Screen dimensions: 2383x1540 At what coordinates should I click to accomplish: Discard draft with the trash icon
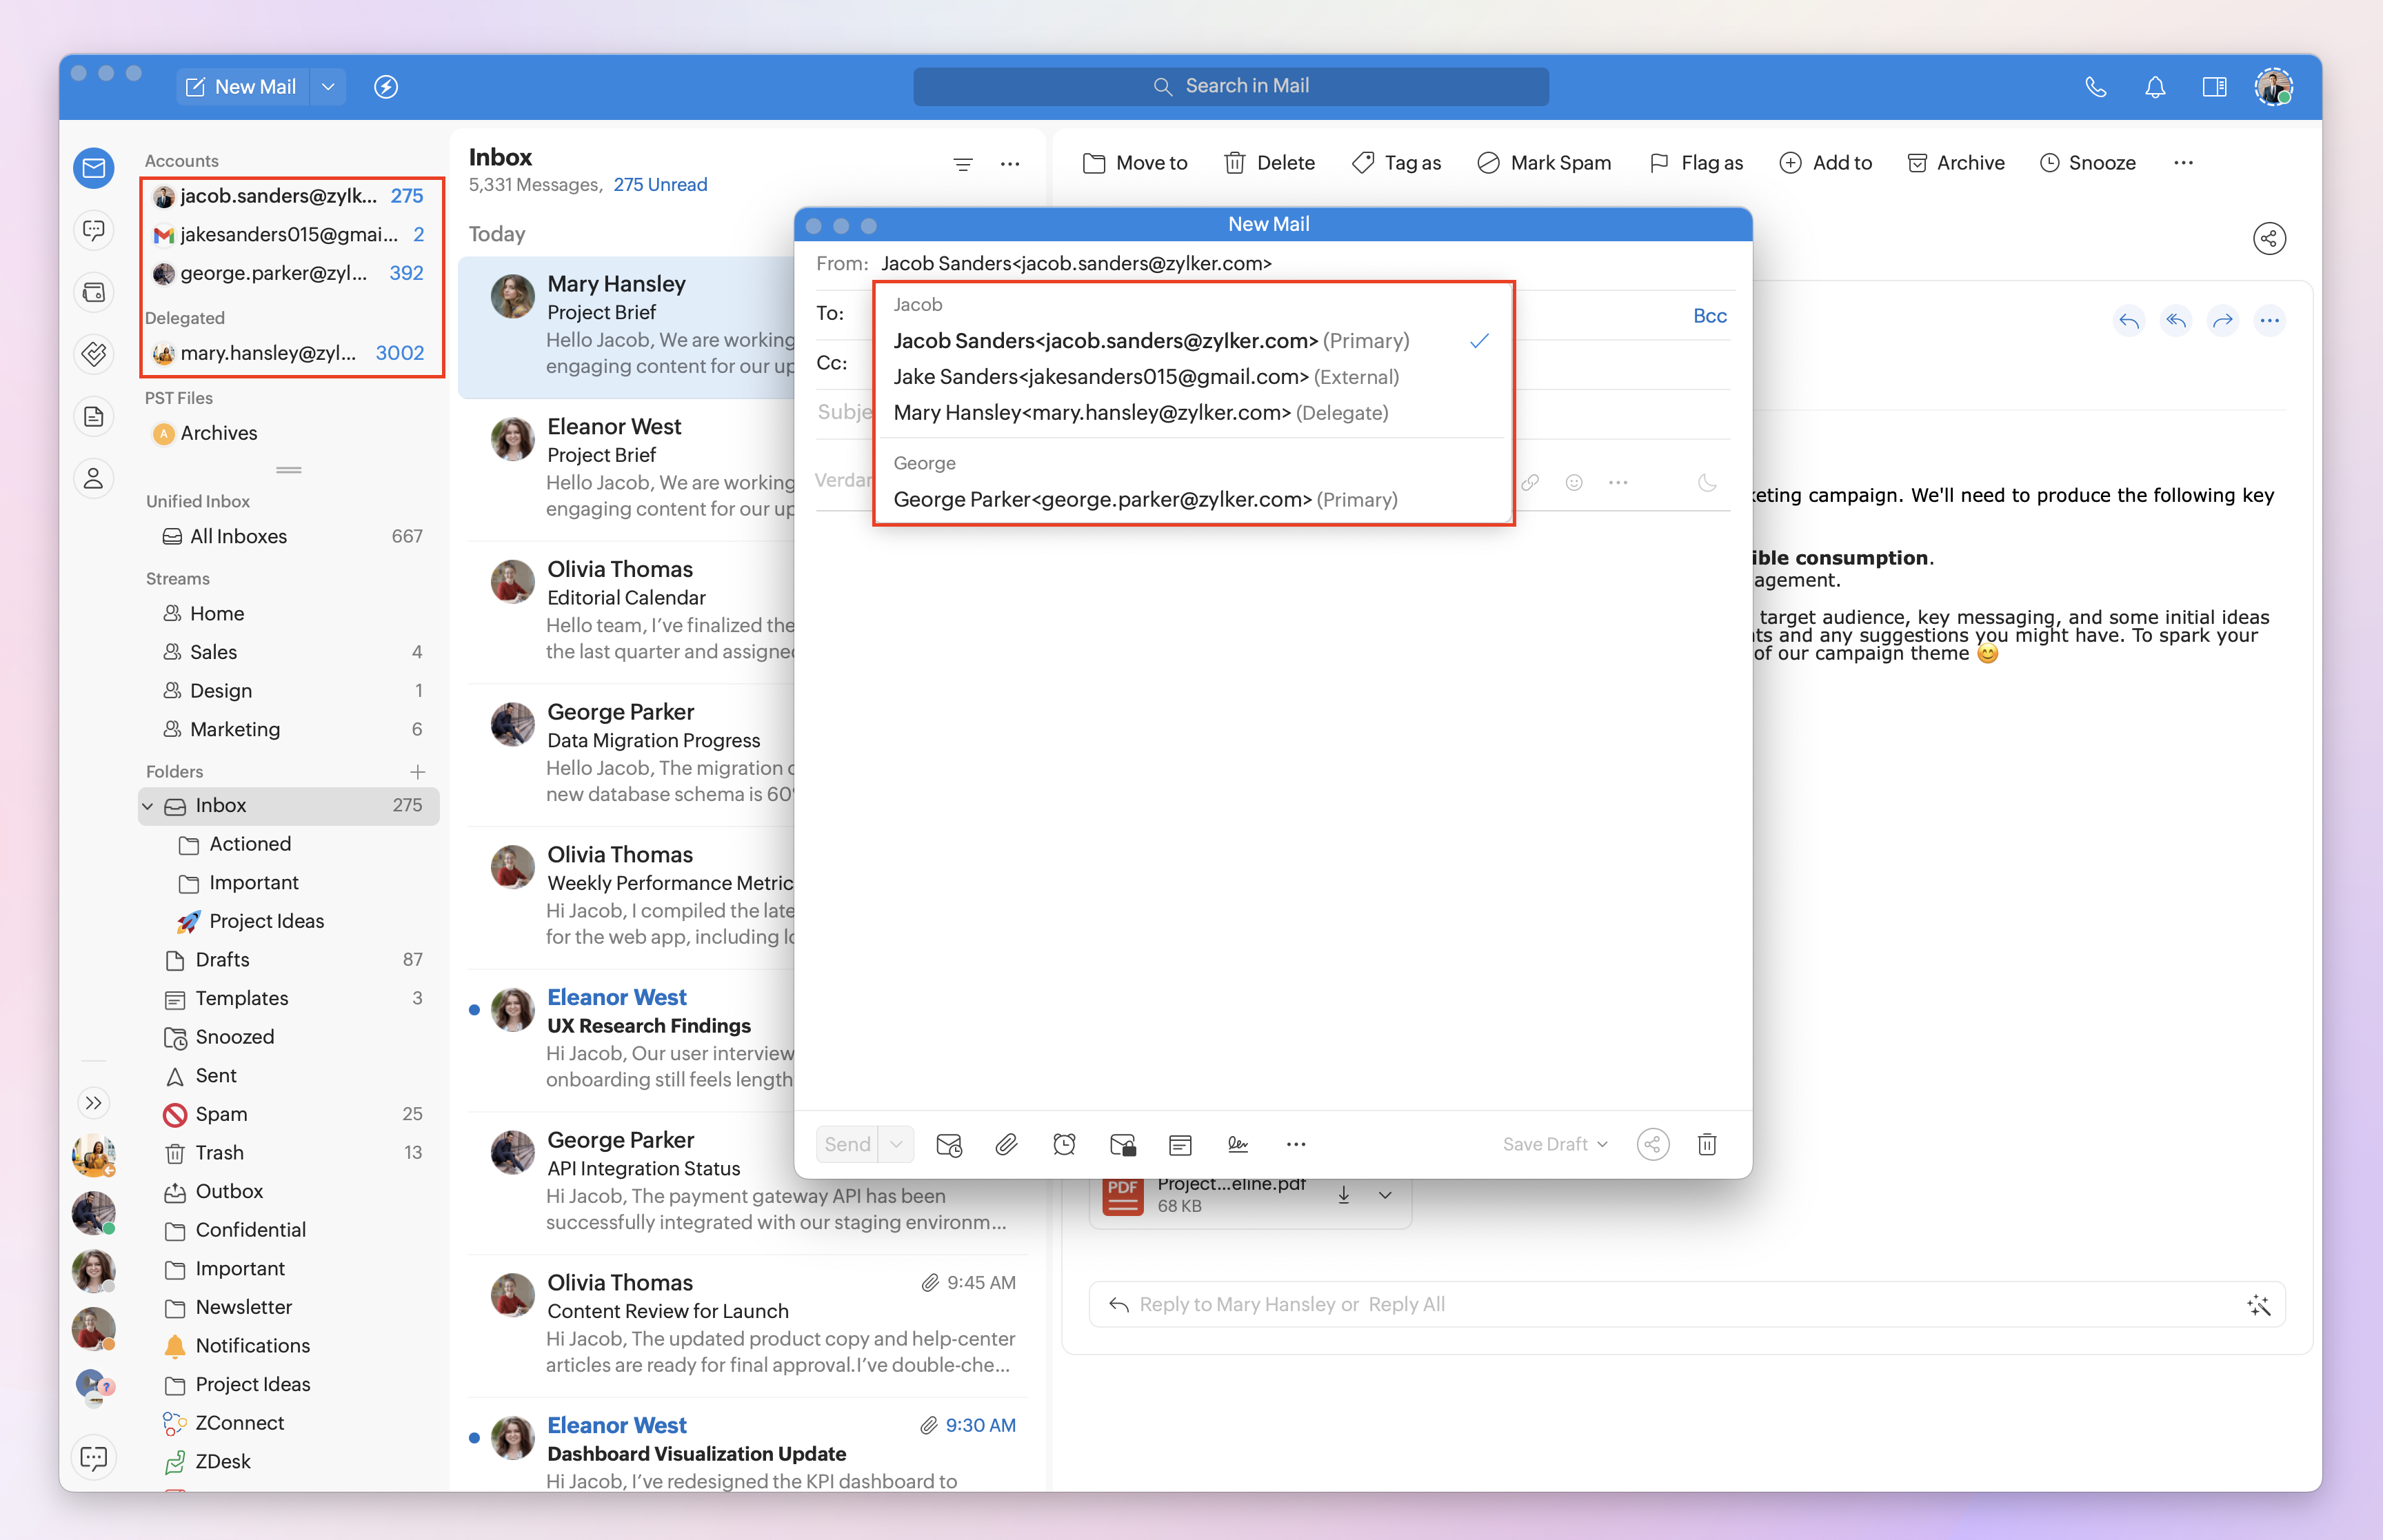(1707, 1144)
